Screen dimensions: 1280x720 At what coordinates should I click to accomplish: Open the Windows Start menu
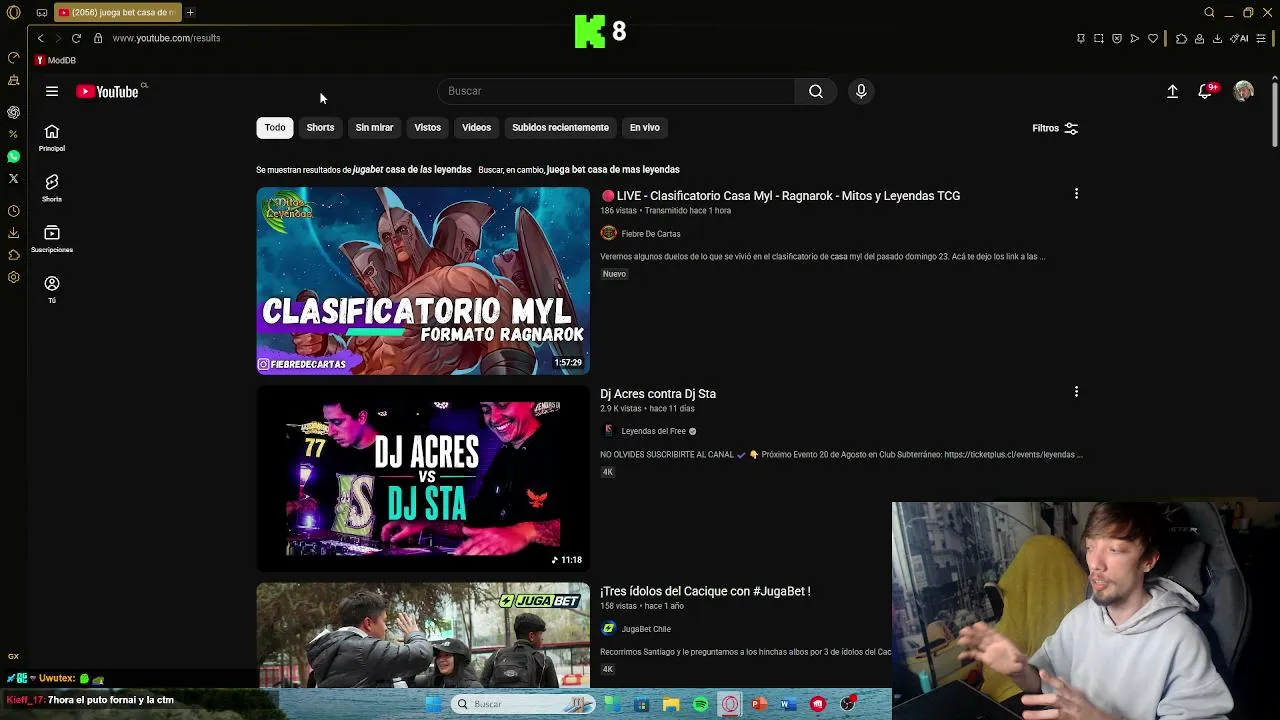pyautogui.click(x=433, y=704)
